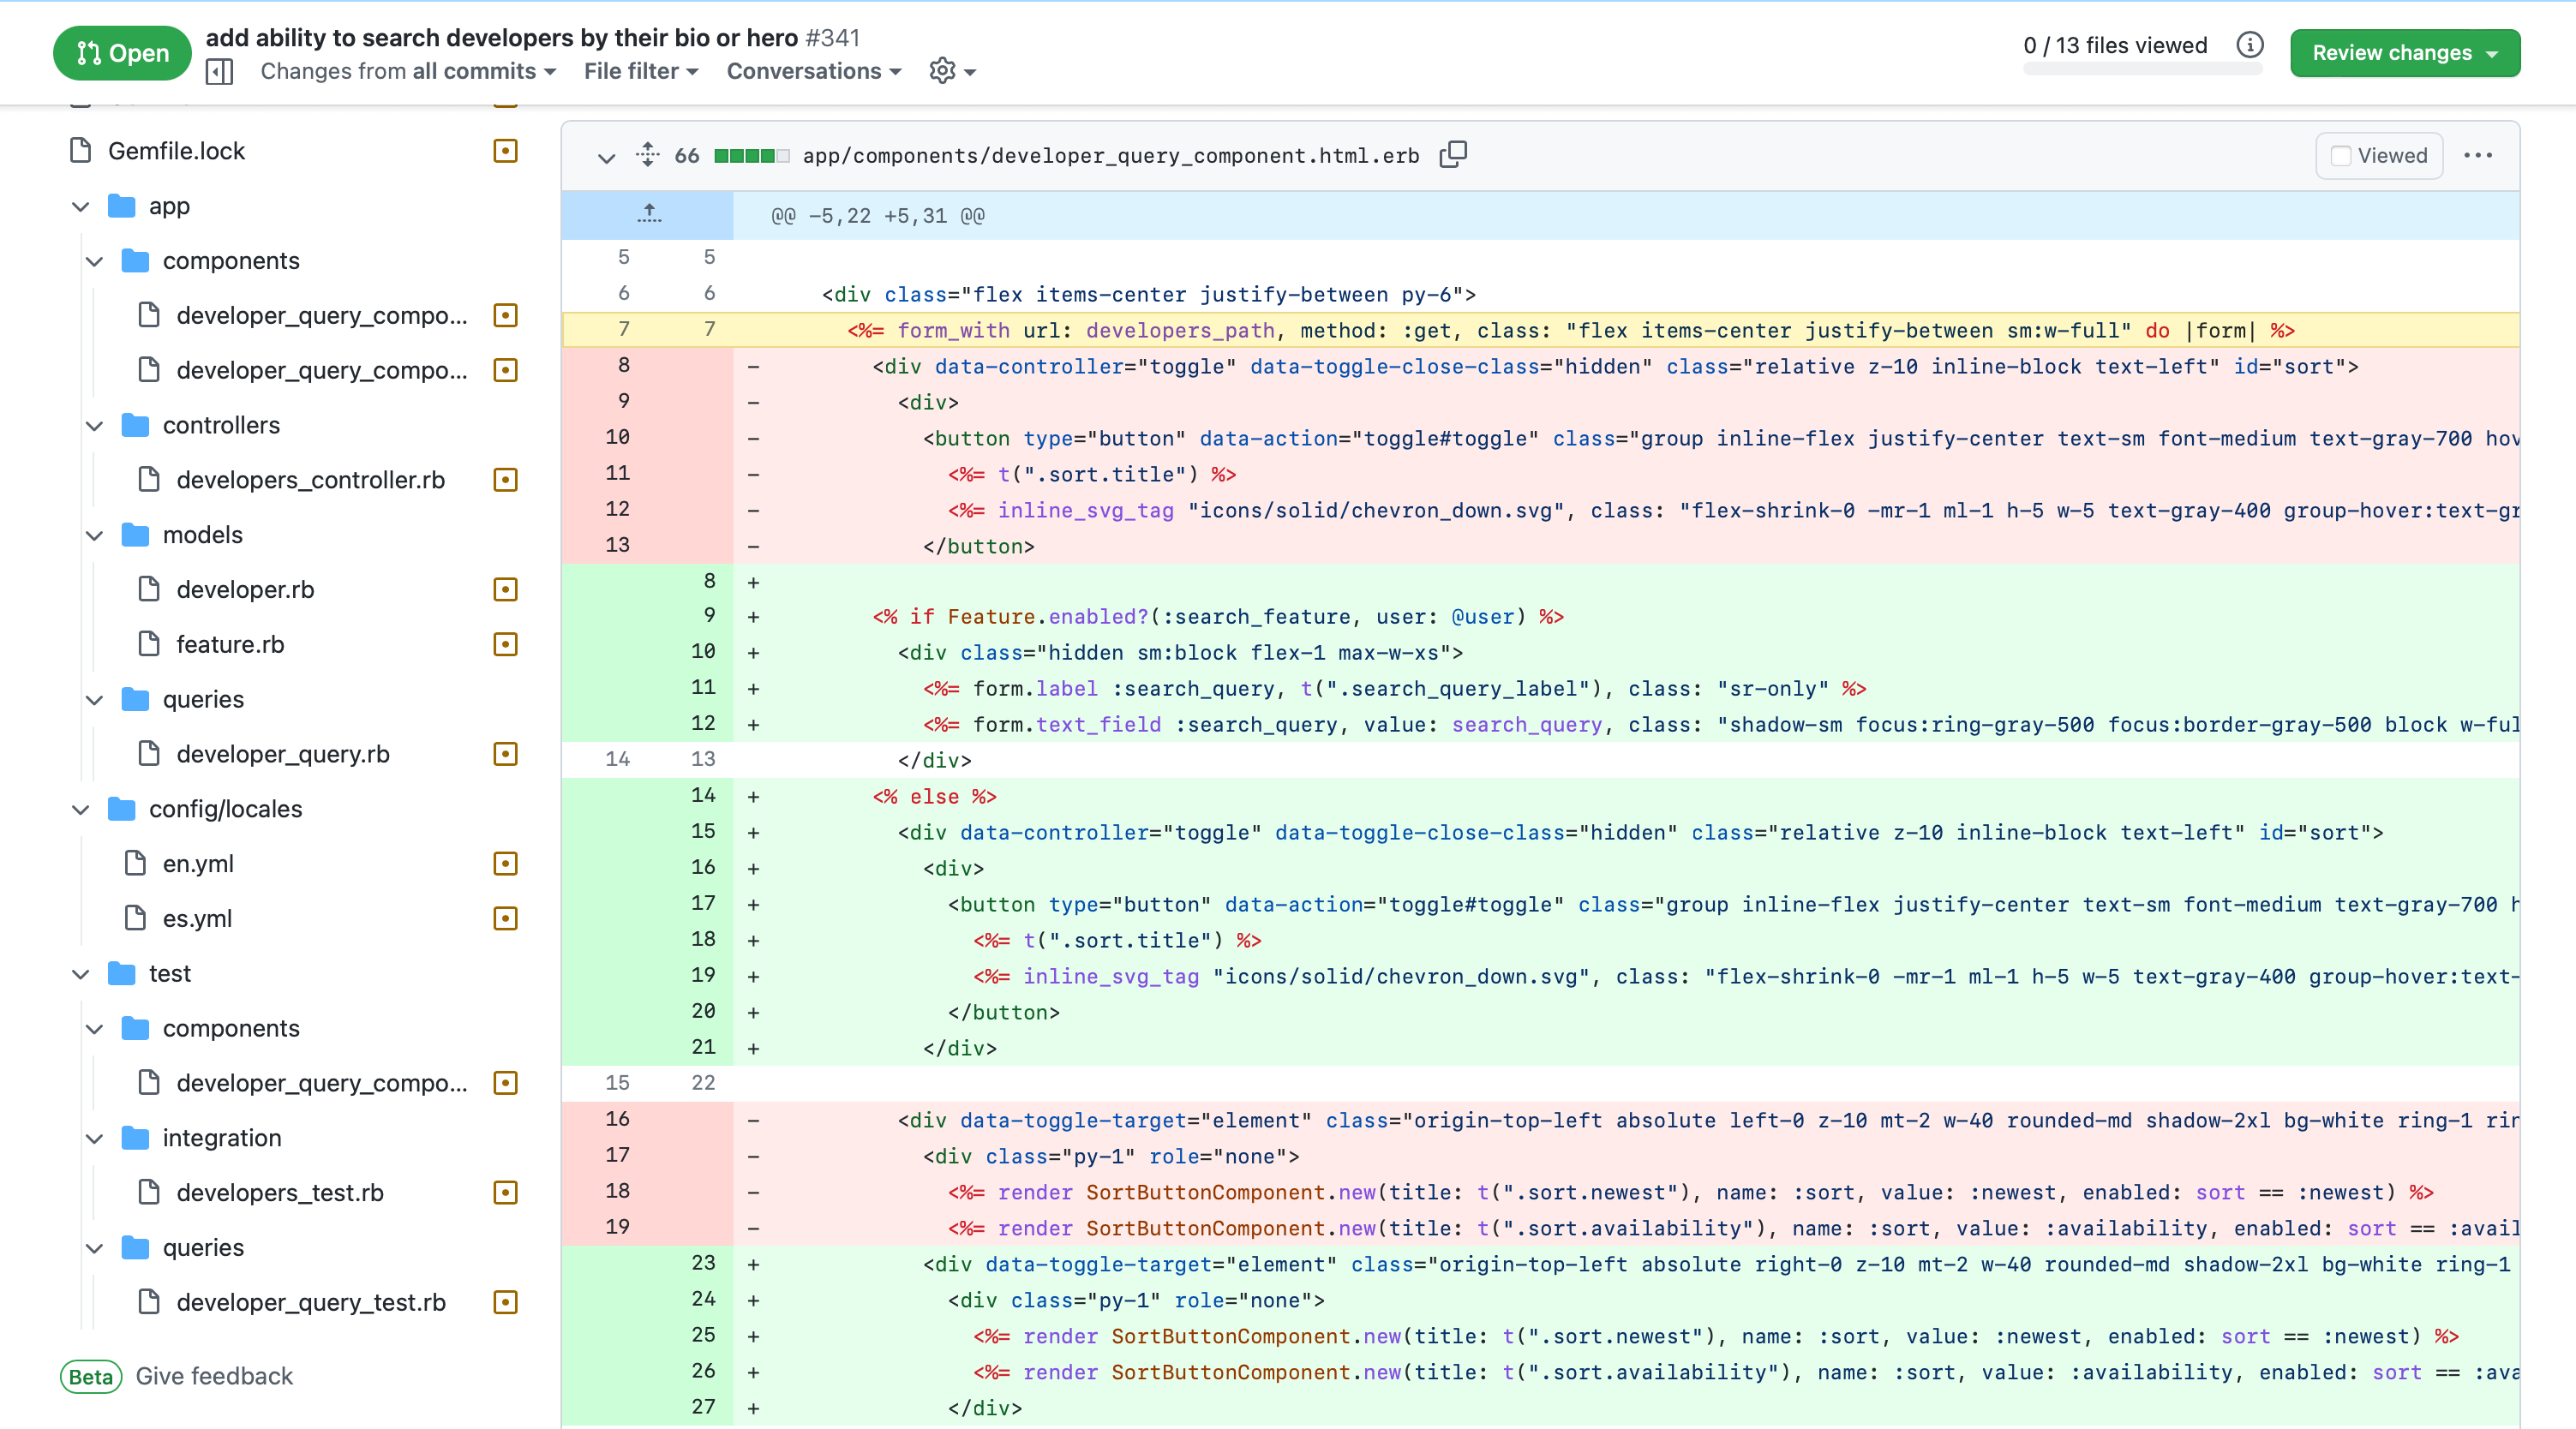The width and height of the screenshot is (2576, 1429).
Task: Mark file as Viewed checkbox
Action: [2341, 156]
